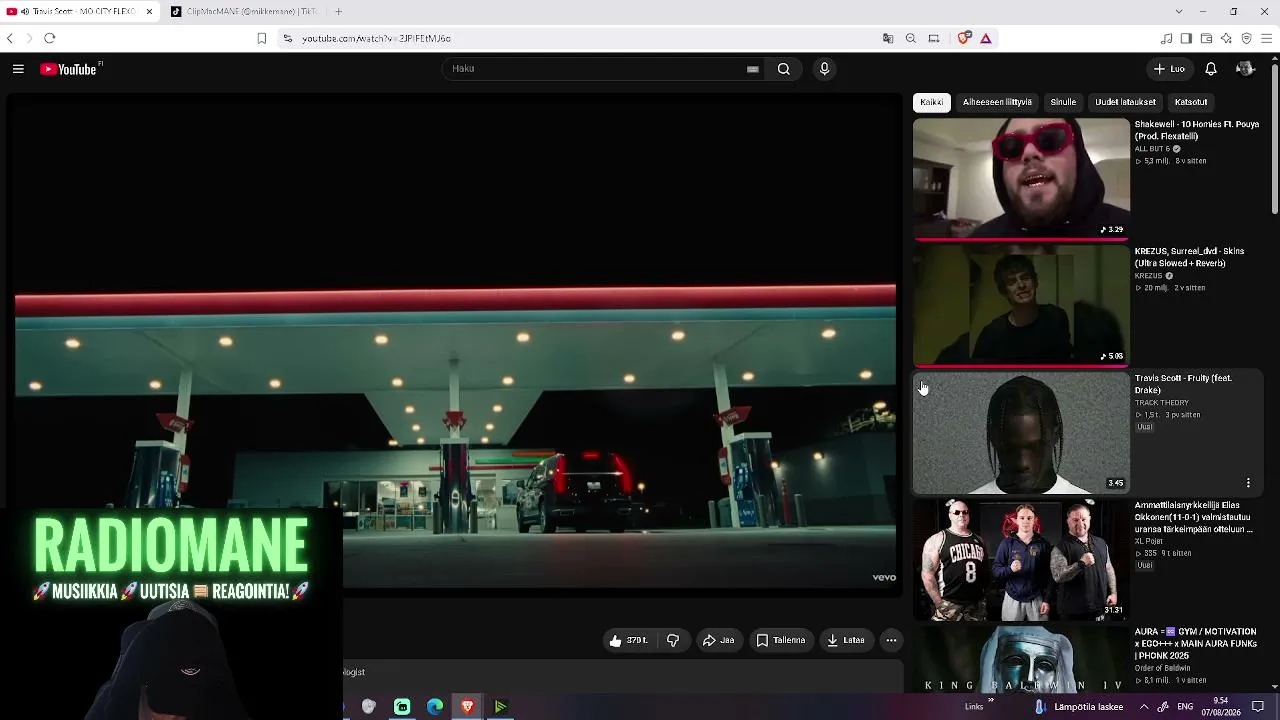The height and width of the screenshot is (720, 1280).
Task: Download the video with Lataa
Action: 846,640
